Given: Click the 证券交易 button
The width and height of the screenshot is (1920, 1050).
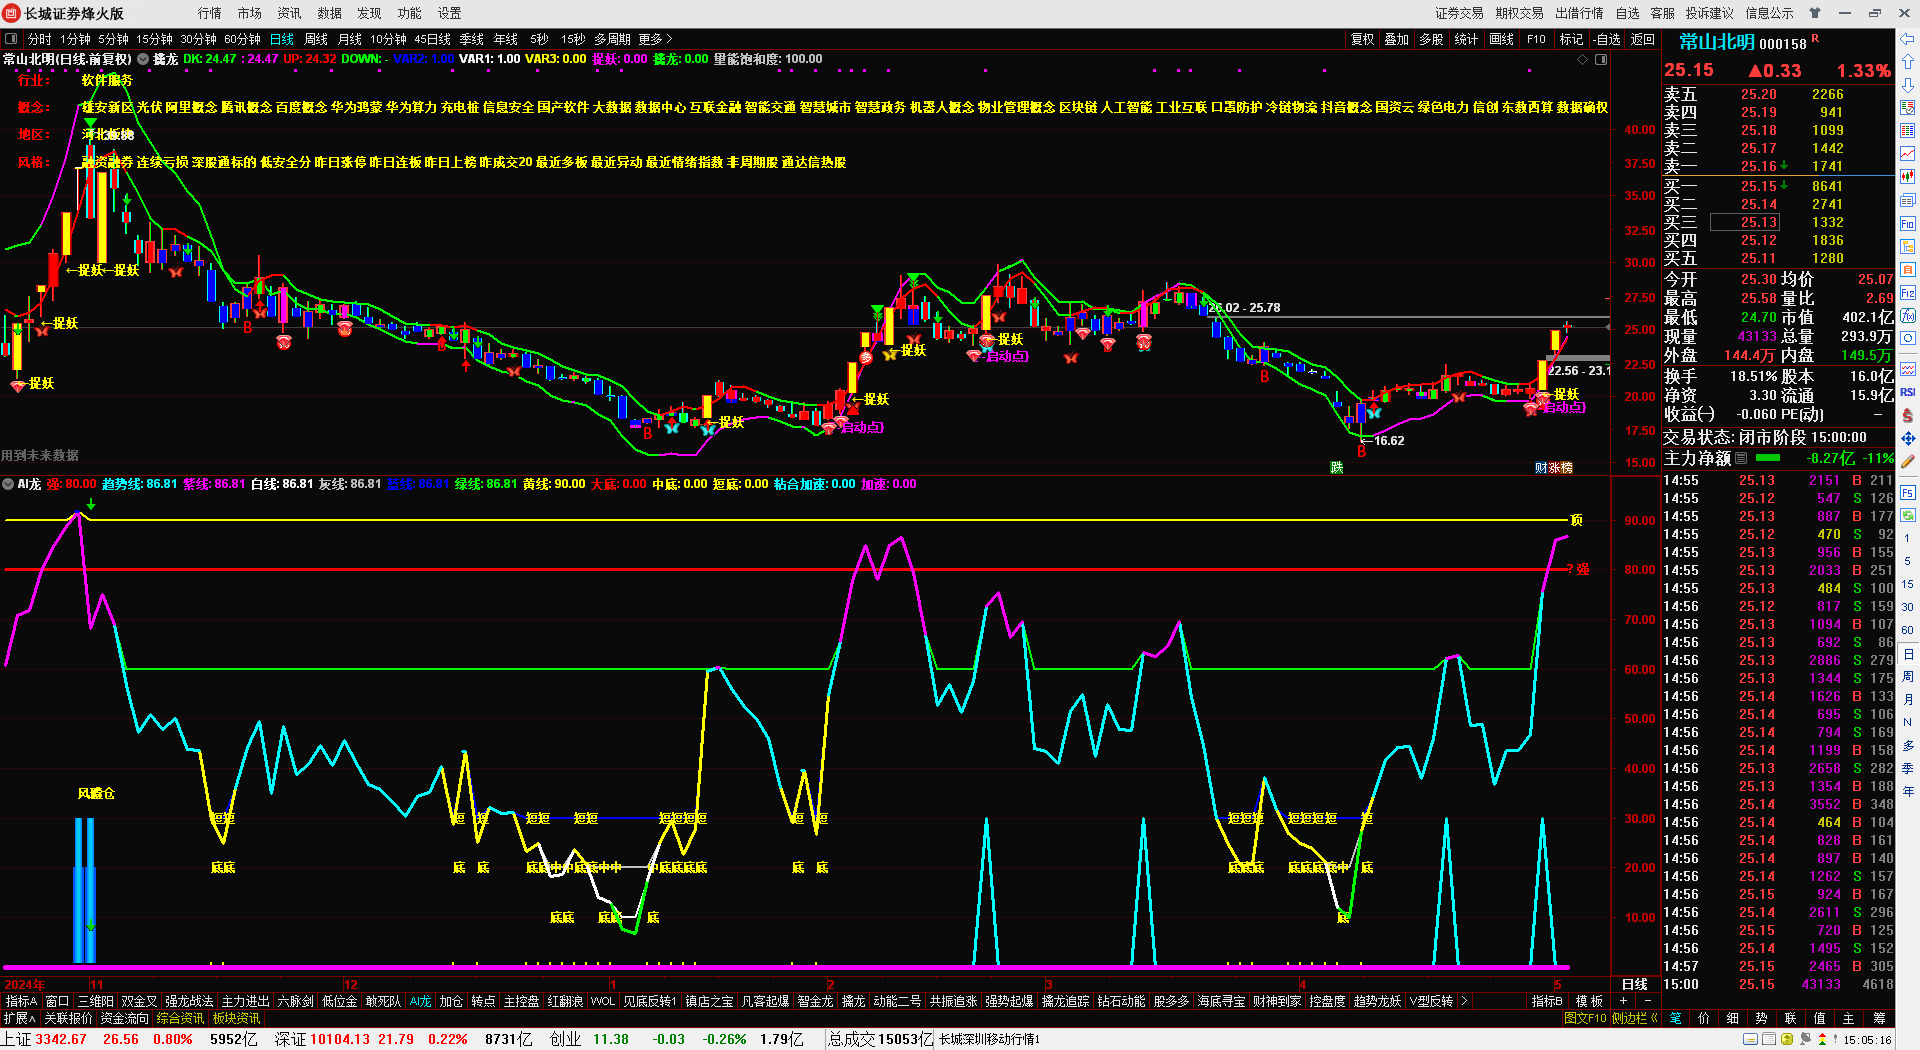Looking at the screenshot, I should [x=1460, y=13].
